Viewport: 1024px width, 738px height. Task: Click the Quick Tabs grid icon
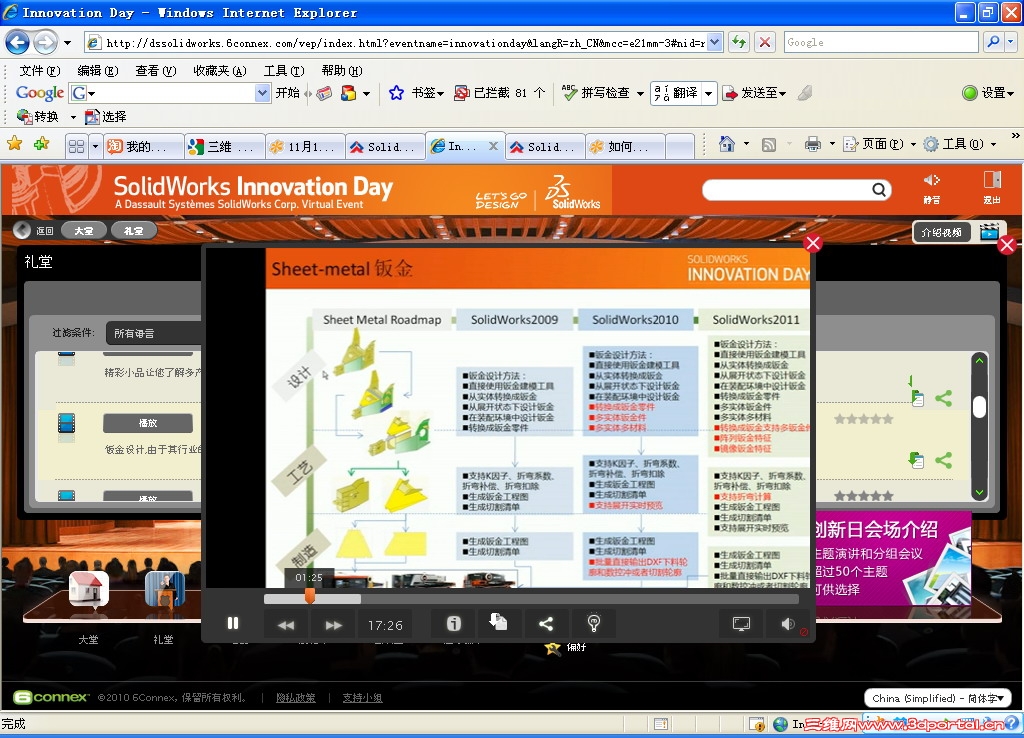click(x=76, y=146)
